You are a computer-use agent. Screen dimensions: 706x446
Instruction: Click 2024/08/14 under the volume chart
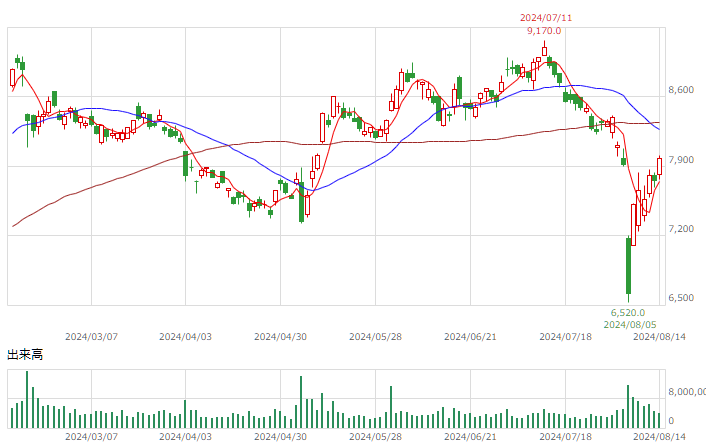[660, 437]
